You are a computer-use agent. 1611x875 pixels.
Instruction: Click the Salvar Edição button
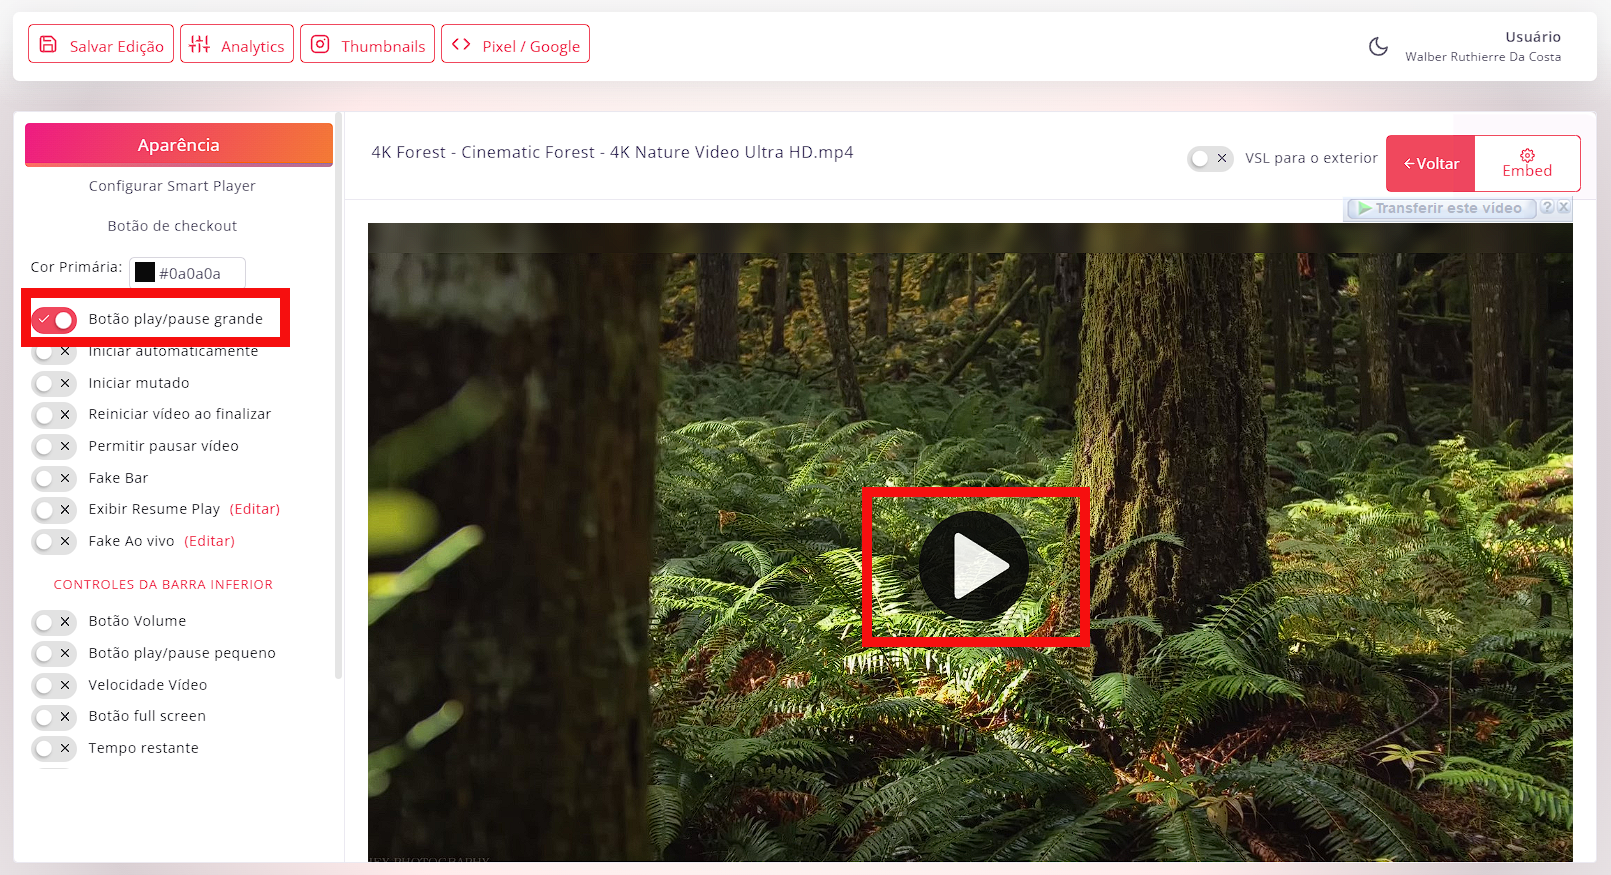coord(101,44)
